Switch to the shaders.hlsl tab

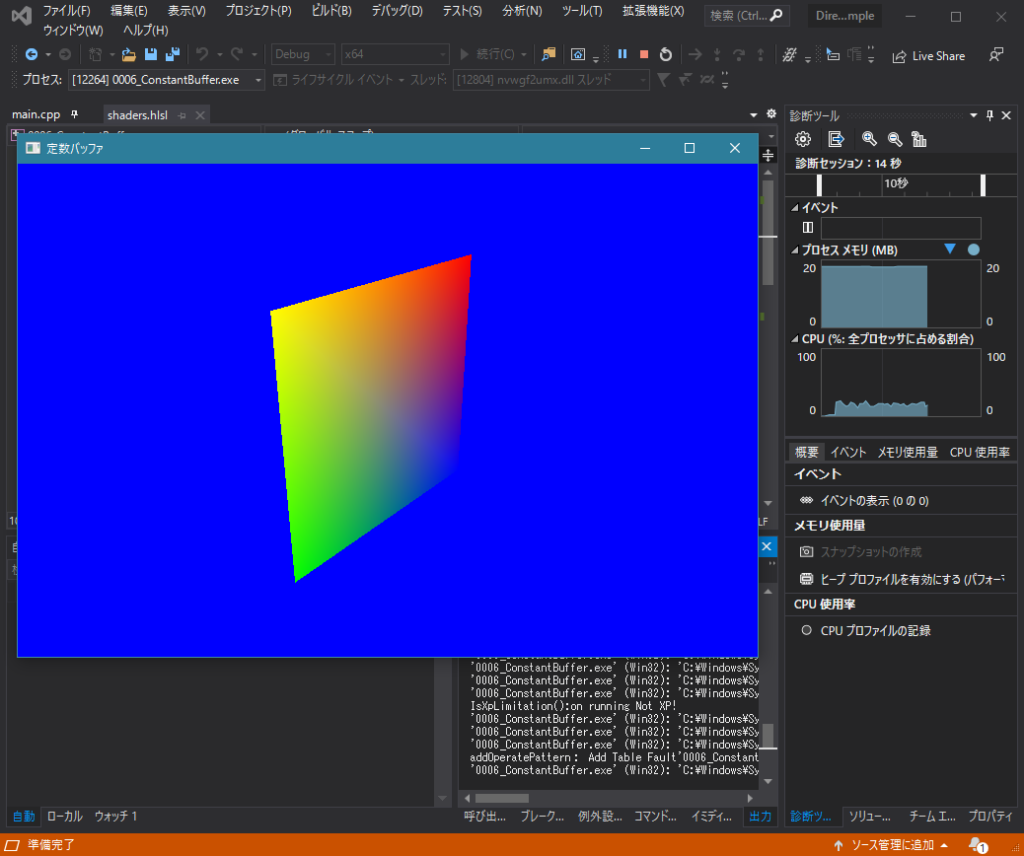[139, 115]
